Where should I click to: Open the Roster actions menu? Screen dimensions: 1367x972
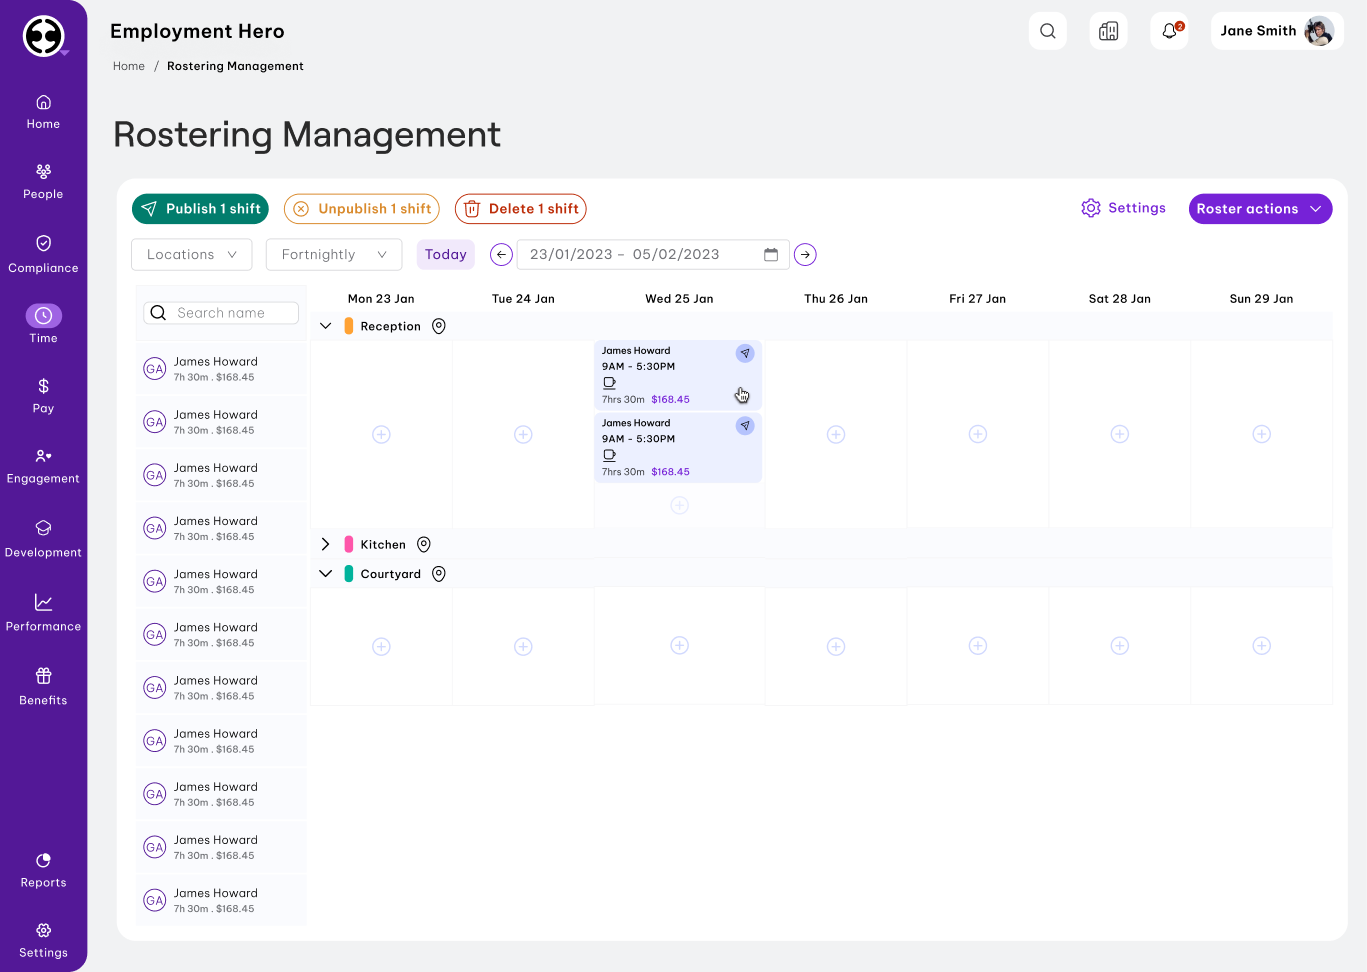(1260, 209)
